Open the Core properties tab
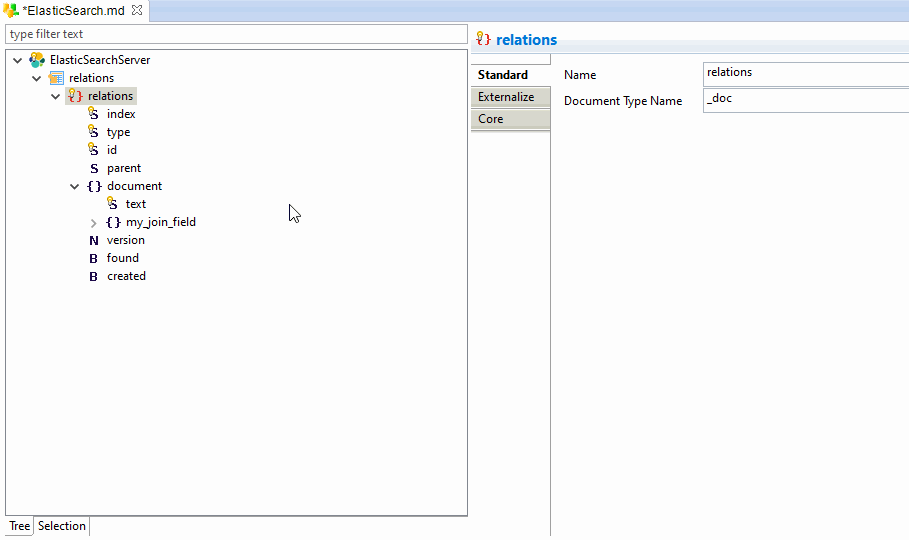The width and height of the screenshot is (909, 540). pos(510,119)
